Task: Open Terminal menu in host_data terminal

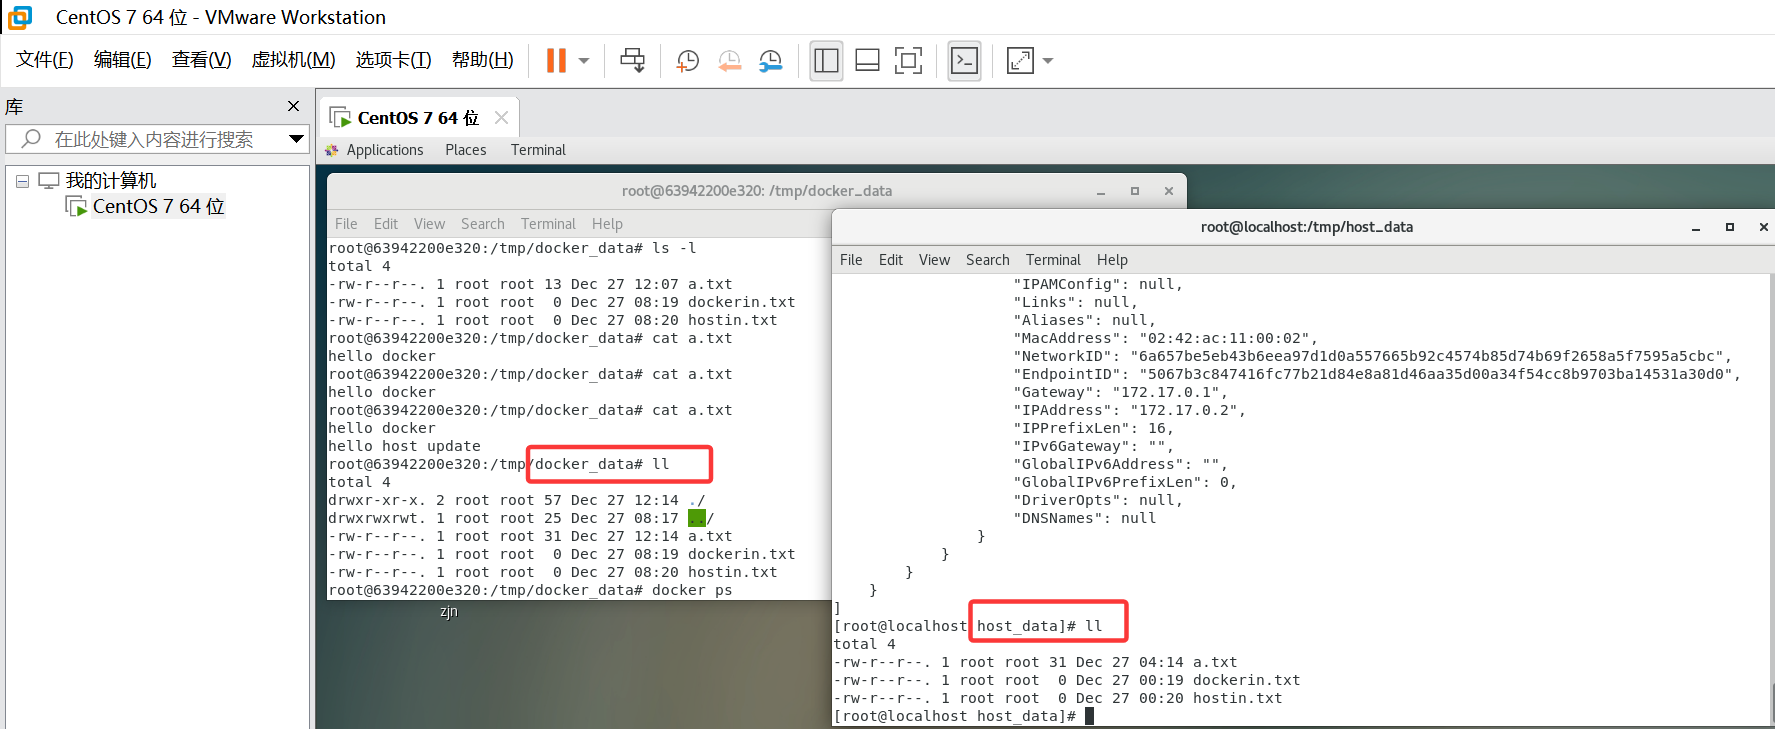Action: pyautogui.click(x=1053, y=260)
